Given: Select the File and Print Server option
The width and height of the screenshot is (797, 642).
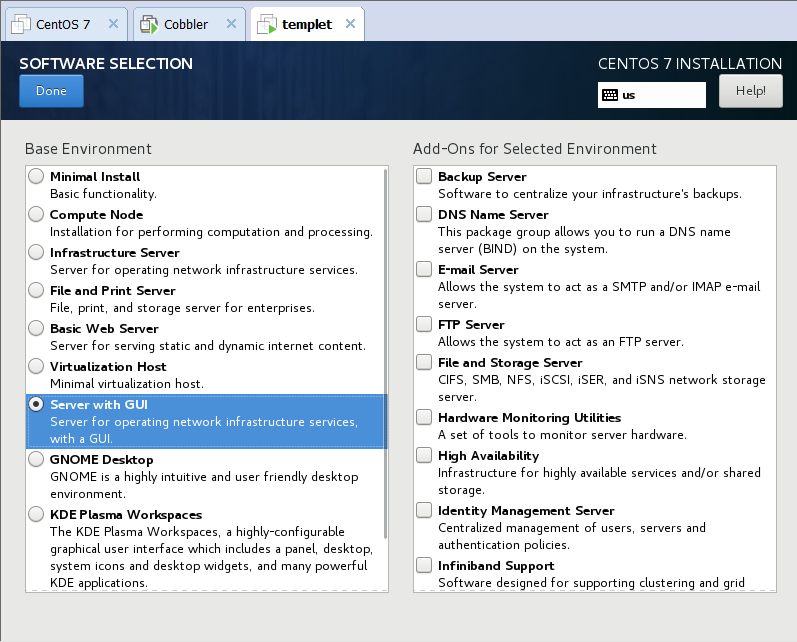Looking at the screenshot, I should click(36, 290).
